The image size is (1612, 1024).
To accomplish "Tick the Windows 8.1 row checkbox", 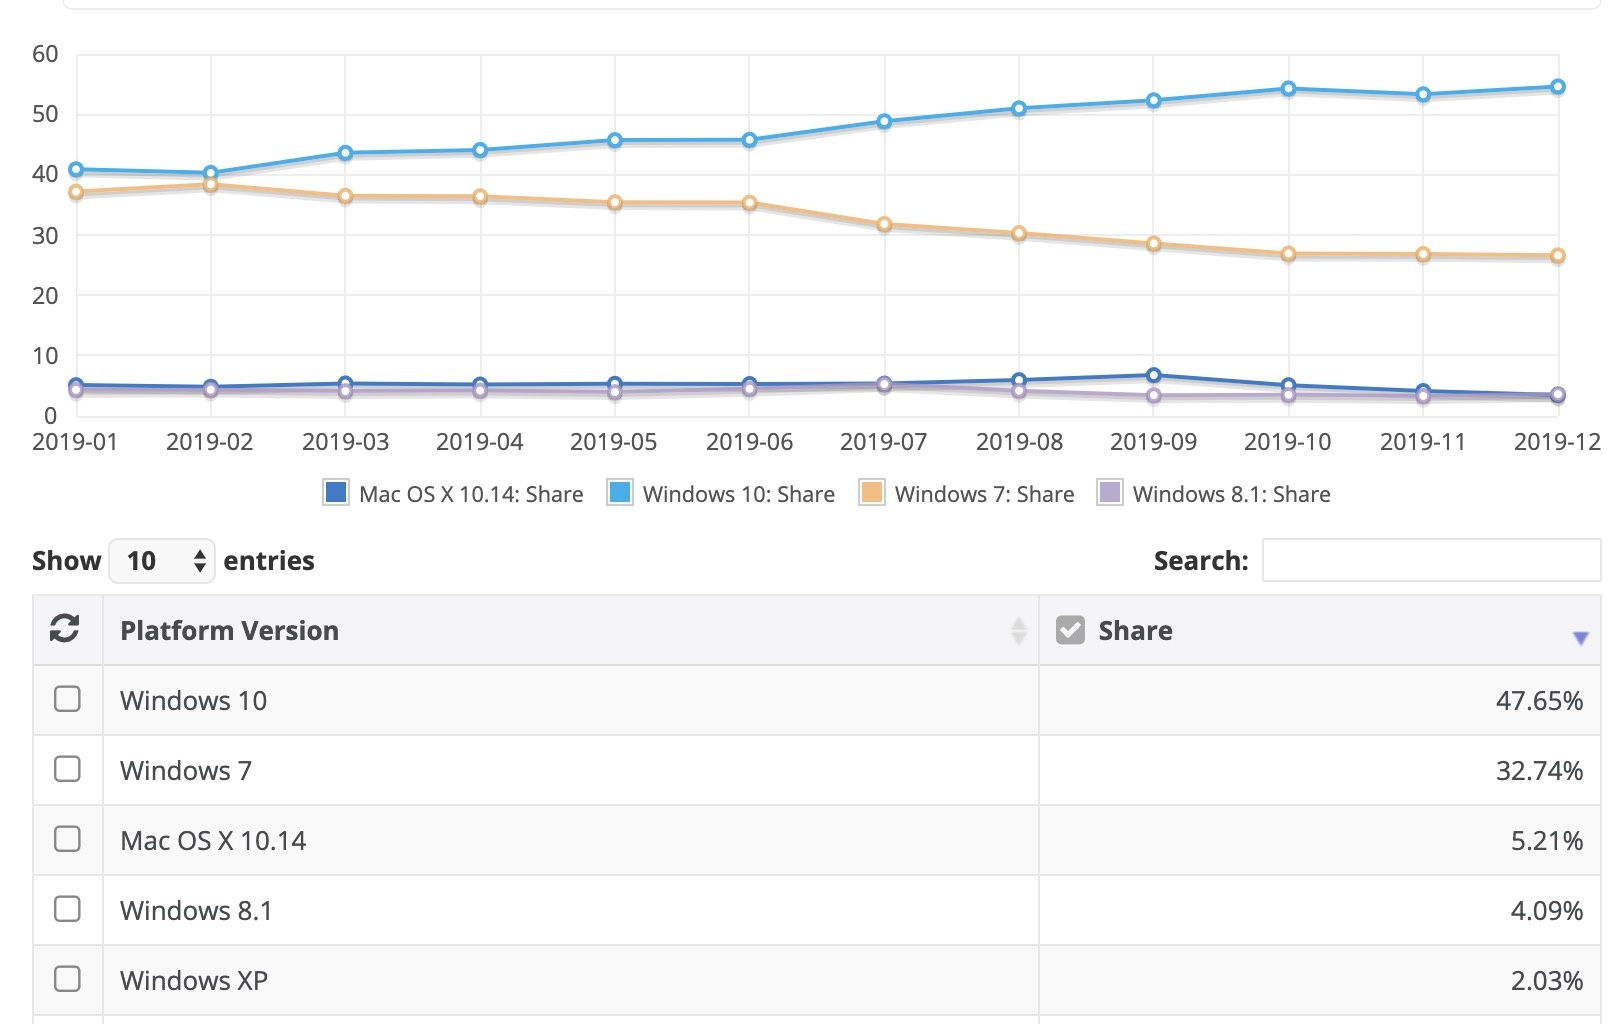I will tap(67, 909).
